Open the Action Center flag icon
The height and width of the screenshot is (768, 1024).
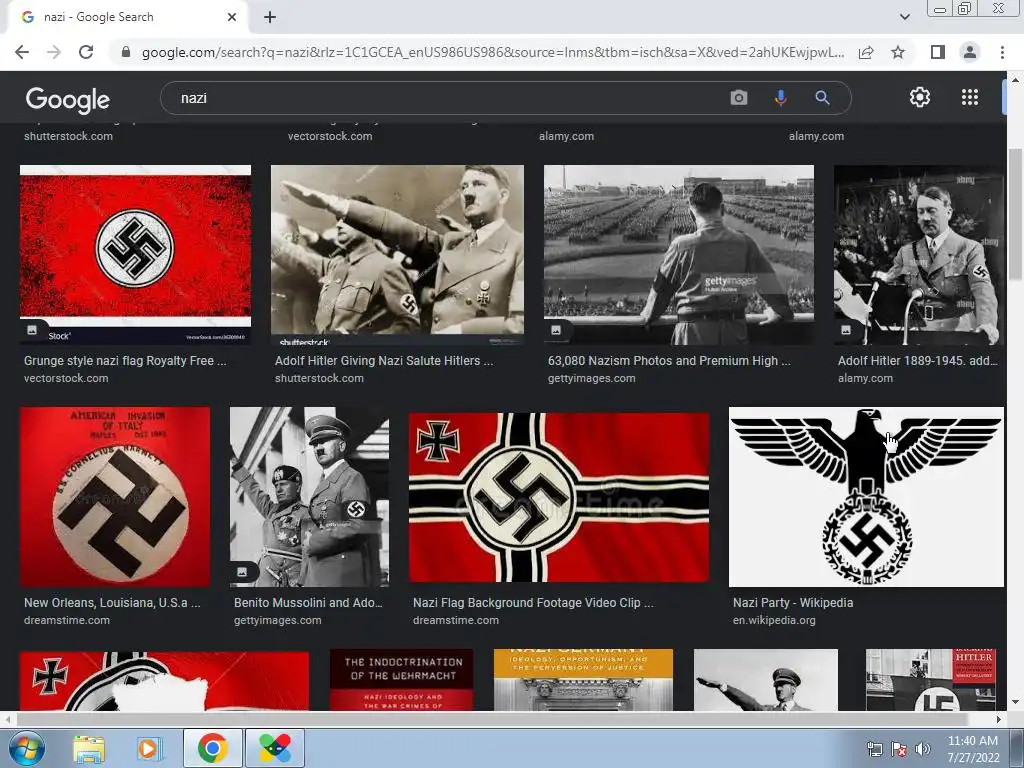pos(899,750)
